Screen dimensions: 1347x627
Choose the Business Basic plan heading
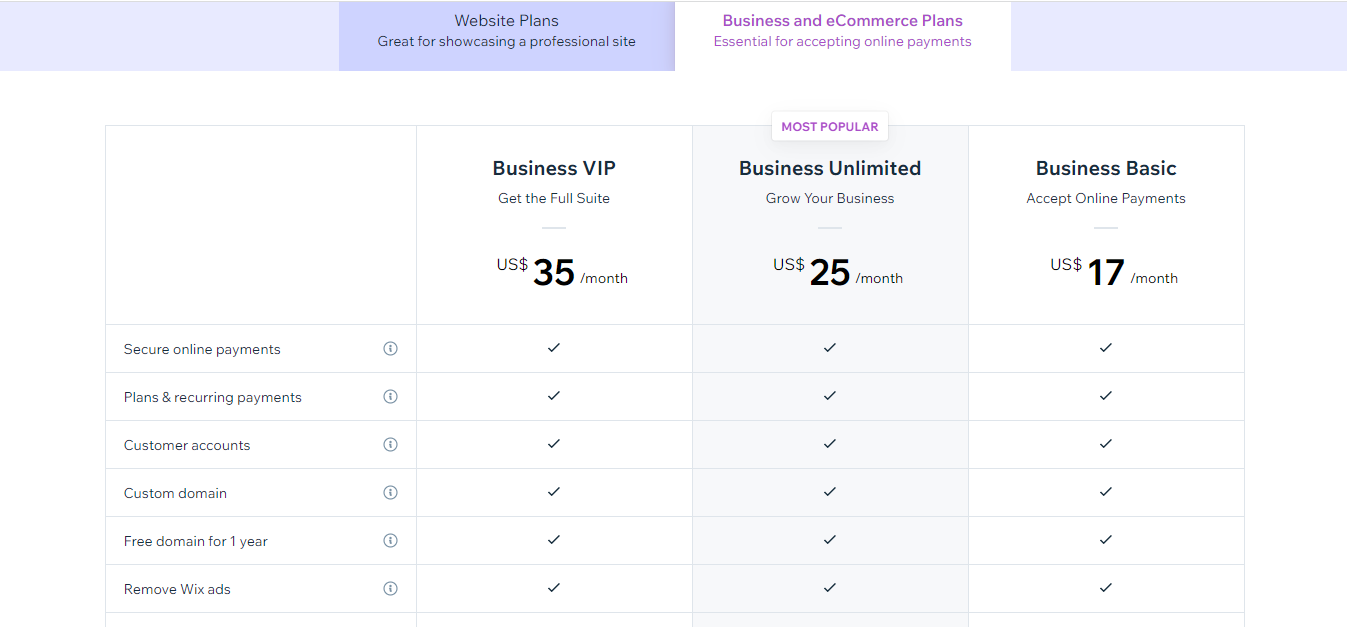pos(1106,168)
